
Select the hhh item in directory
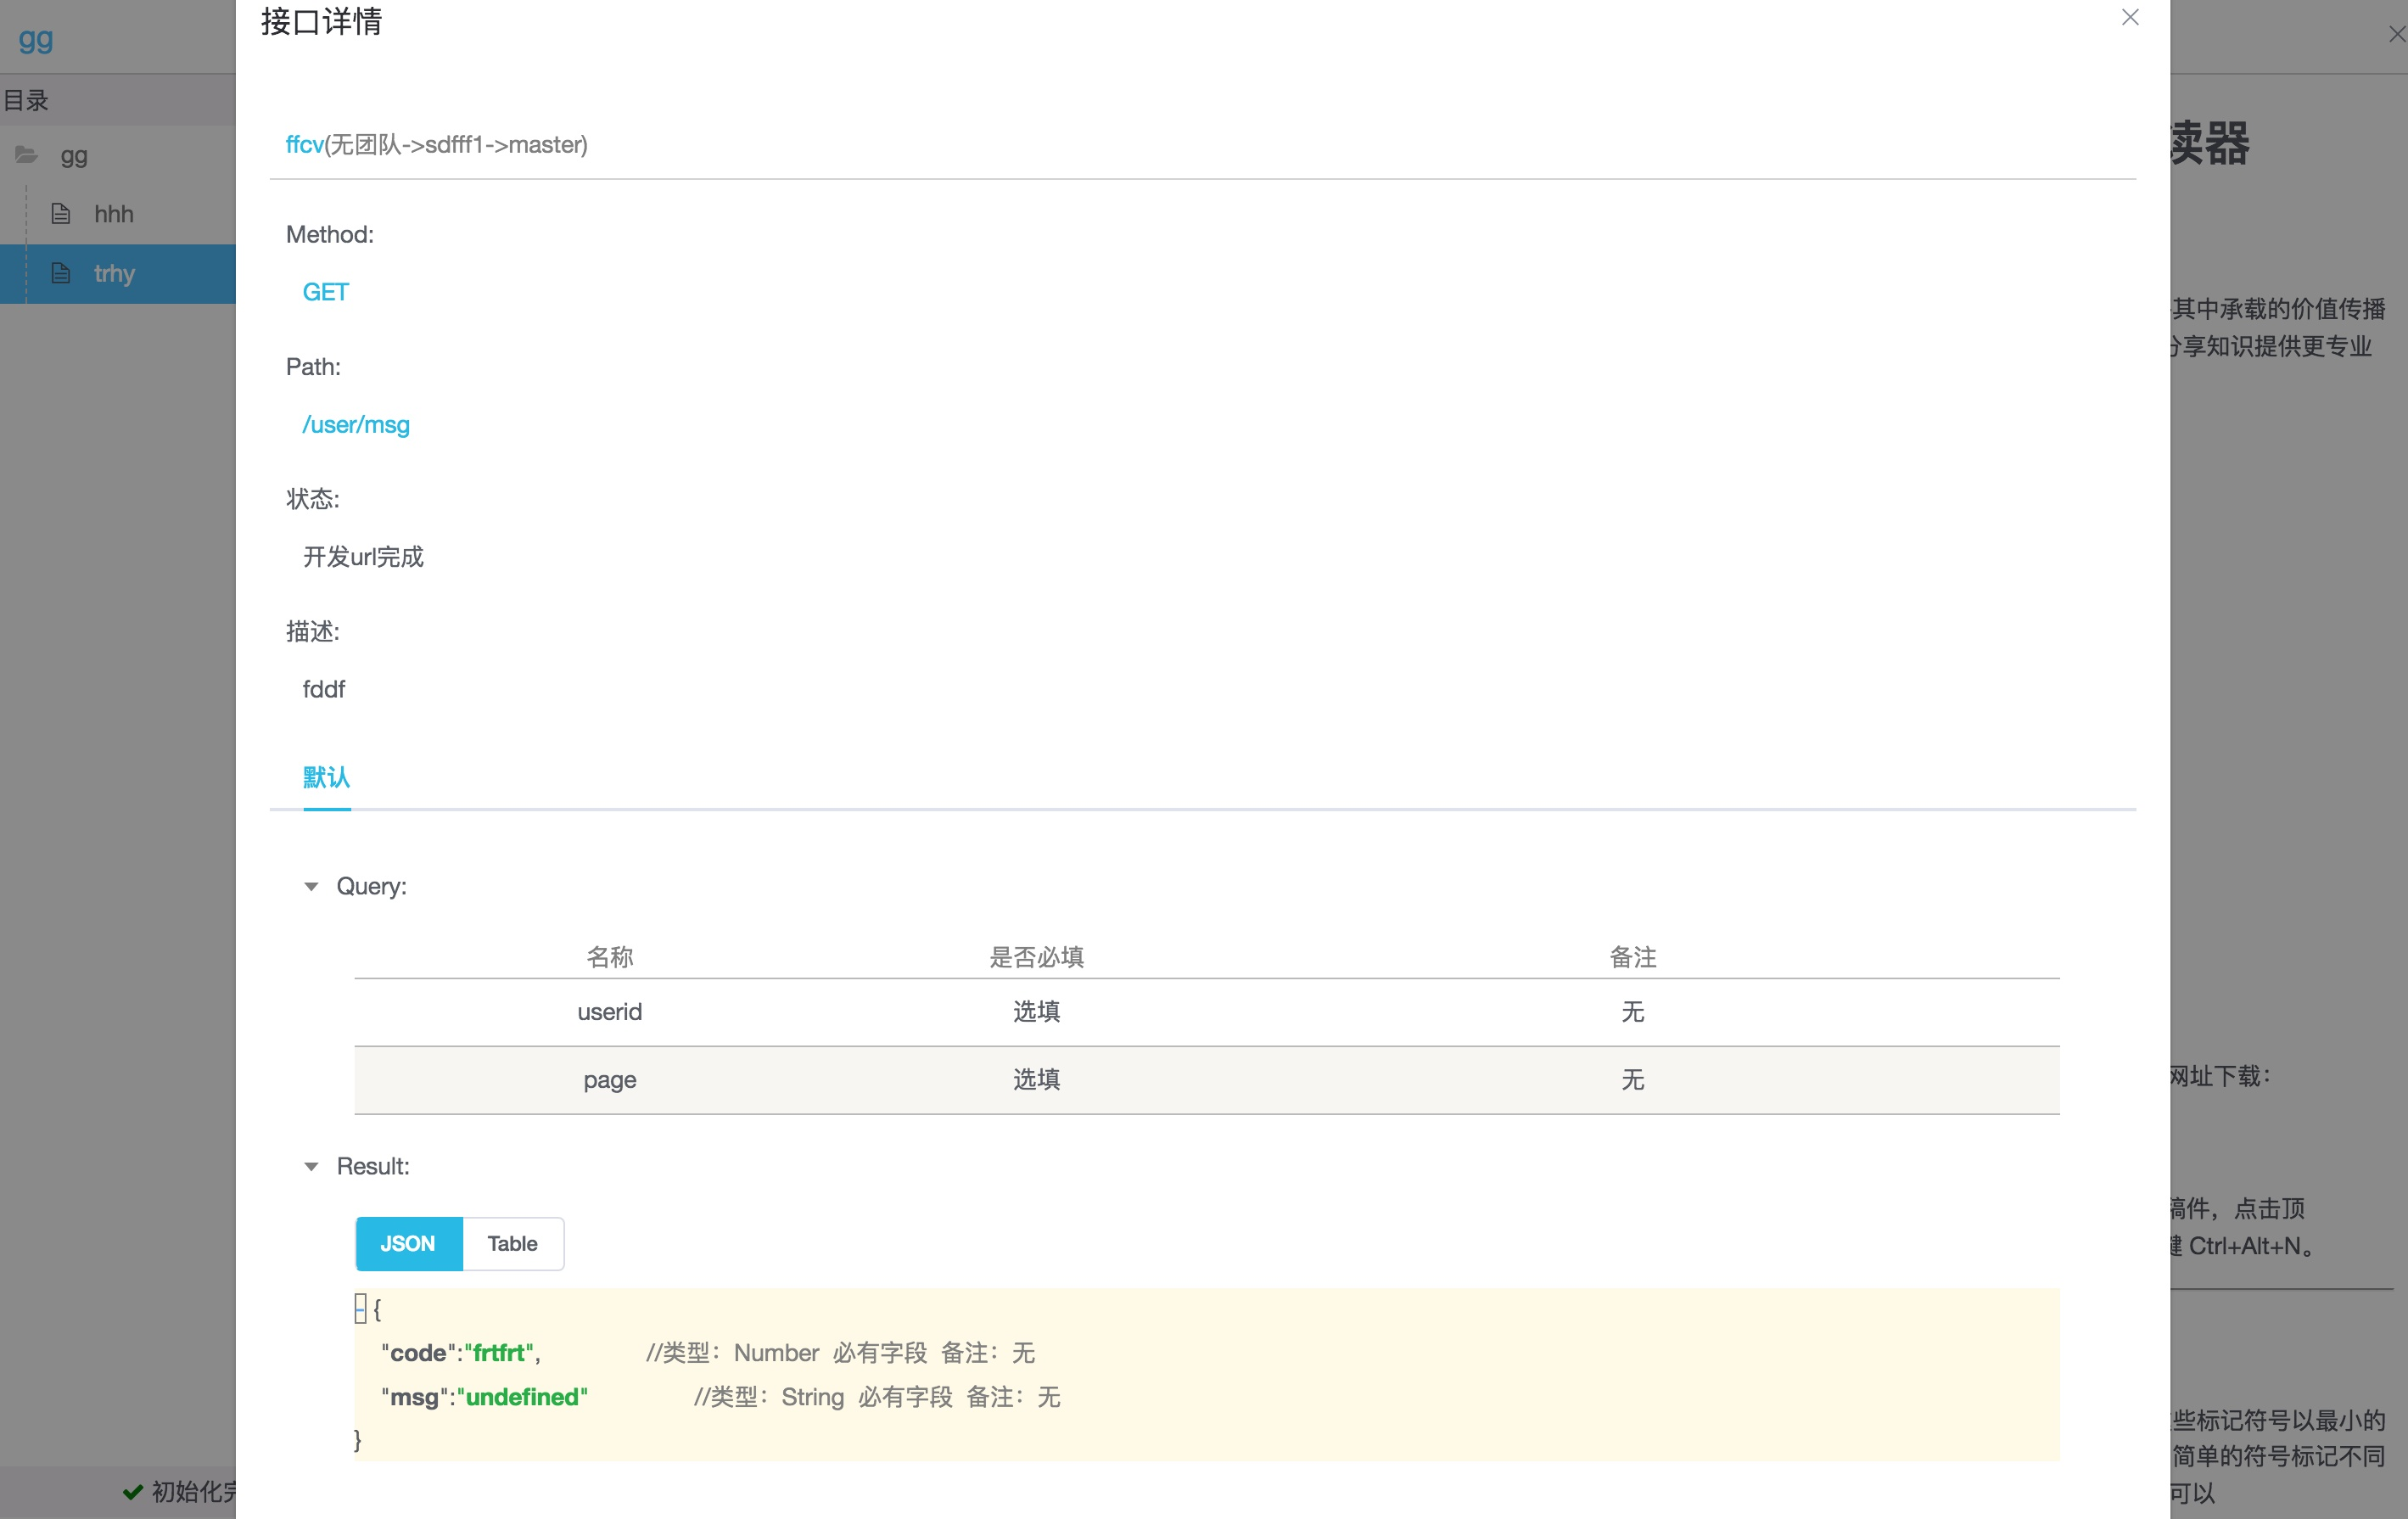click(x=114, y=214)
